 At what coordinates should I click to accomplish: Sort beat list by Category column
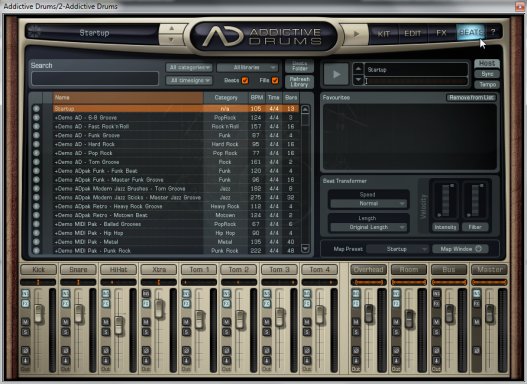click(226, 97)
